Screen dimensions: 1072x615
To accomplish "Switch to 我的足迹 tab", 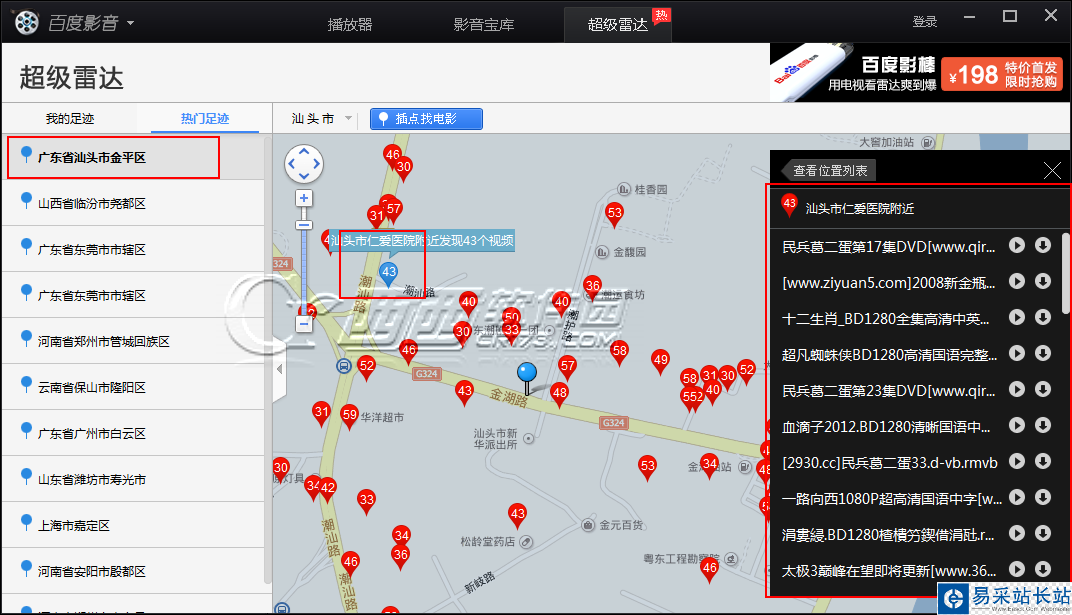I will click(70, 119).
